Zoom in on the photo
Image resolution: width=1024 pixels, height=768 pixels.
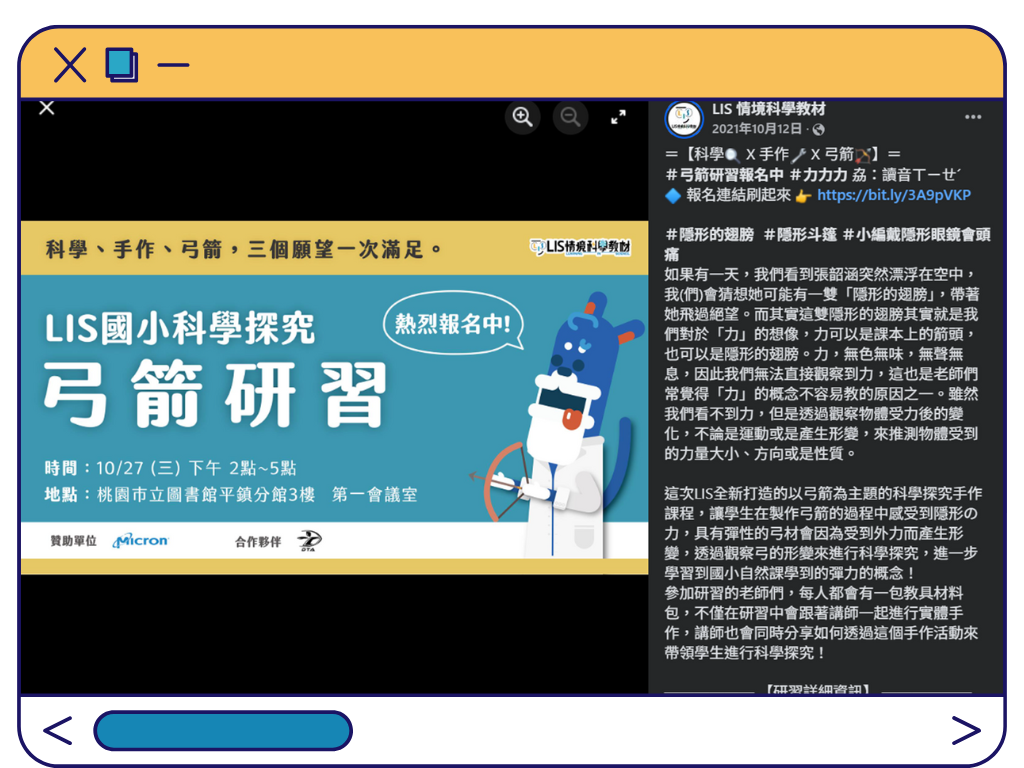522,117
